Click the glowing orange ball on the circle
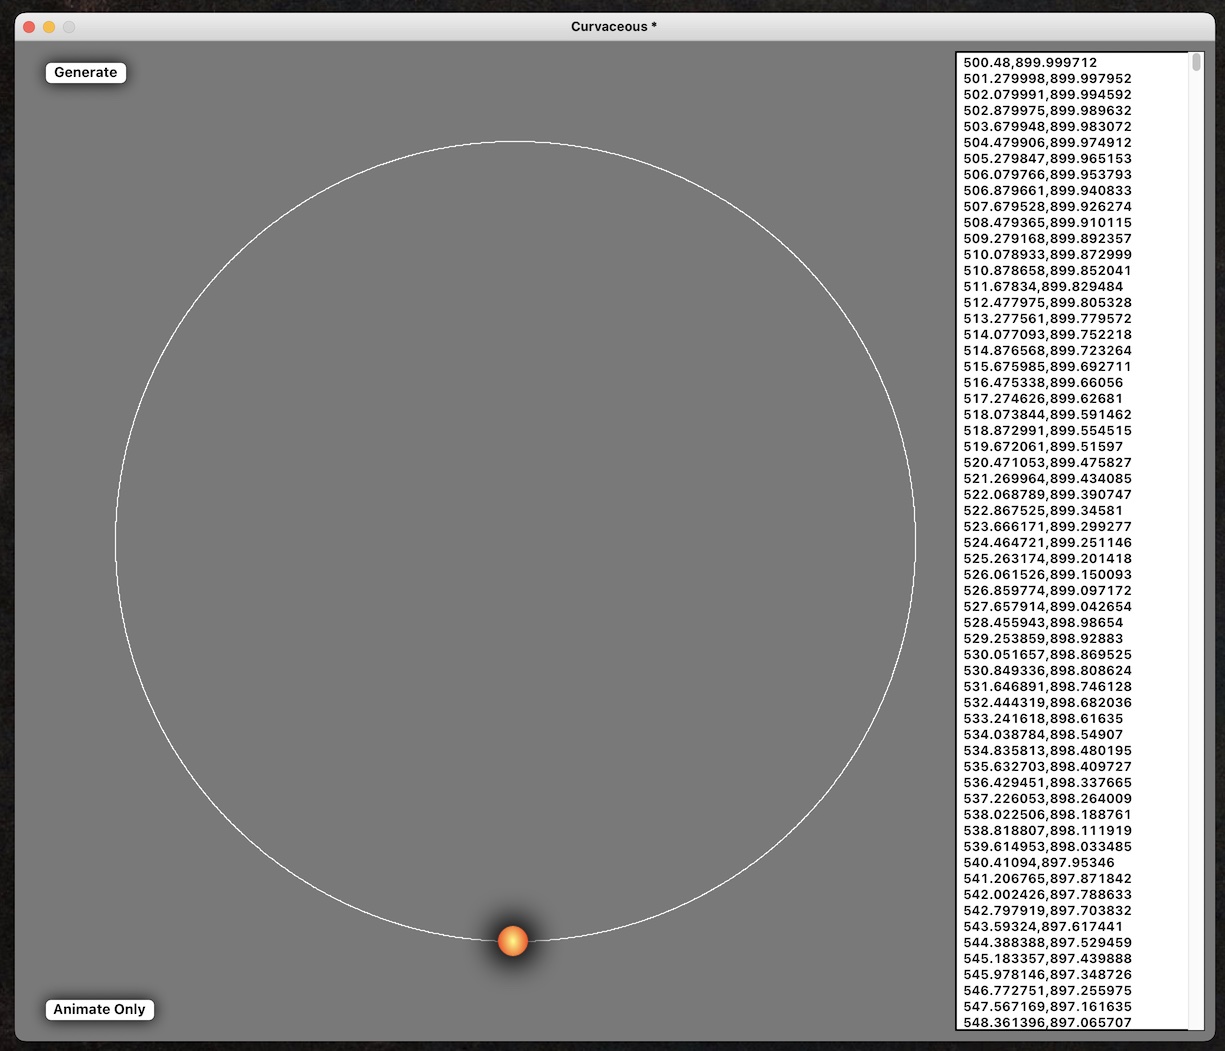1225x1051 pixels. pos(512,941)
